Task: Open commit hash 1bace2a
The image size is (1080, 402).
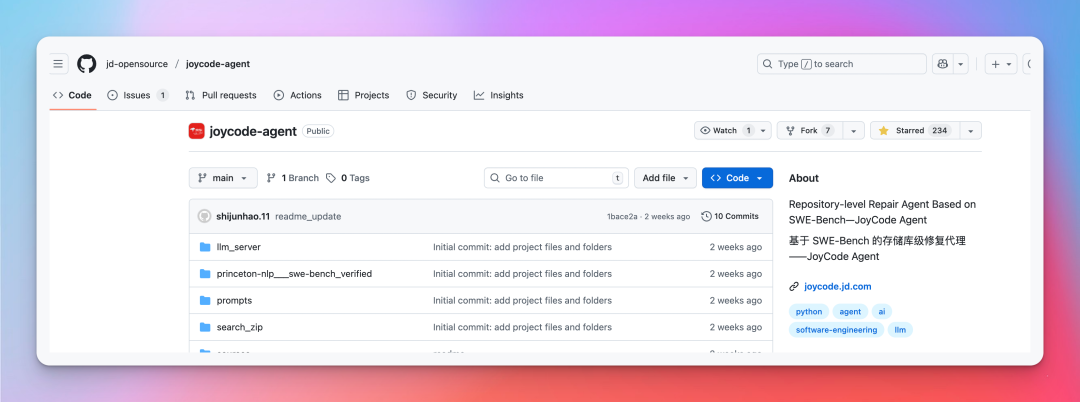Action: click(x=622, y=216)
